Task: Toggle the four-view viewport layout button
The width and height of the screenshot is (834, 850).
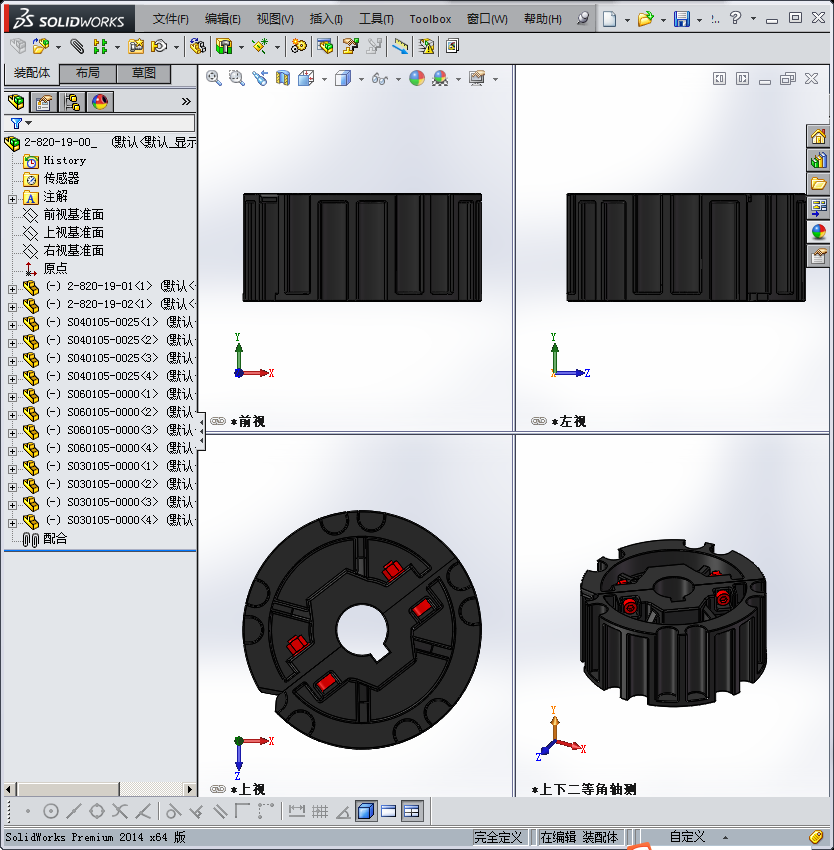Action: (x=412, y=811)
